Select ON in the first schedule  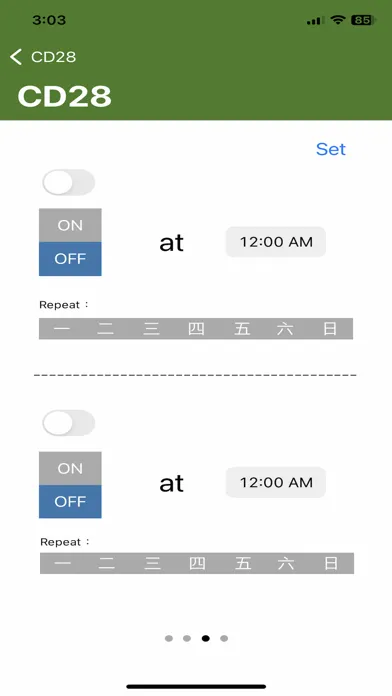click(x=70, y=225)
